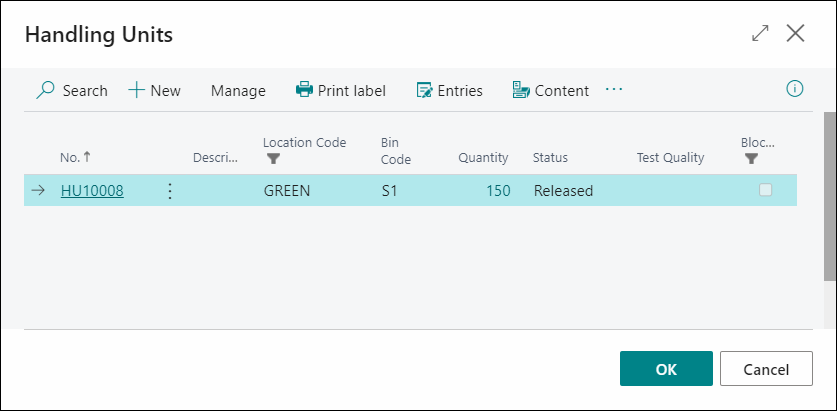Click the plus icon for New
This screenshot has height=411, width=837.
[137, 90]
